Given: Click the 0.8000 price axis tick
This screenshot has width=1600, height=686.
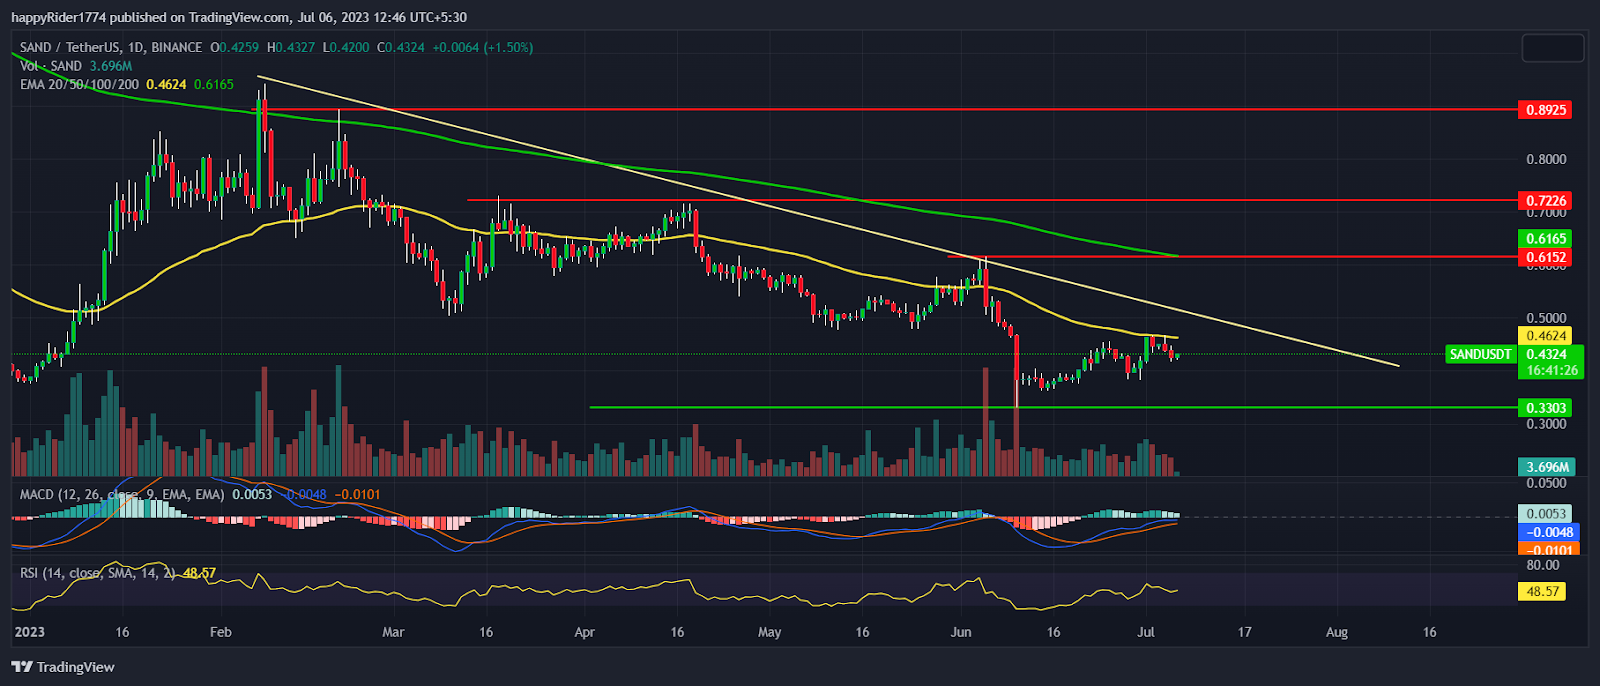Looking at the screenshot, I should pos(1546,159).
